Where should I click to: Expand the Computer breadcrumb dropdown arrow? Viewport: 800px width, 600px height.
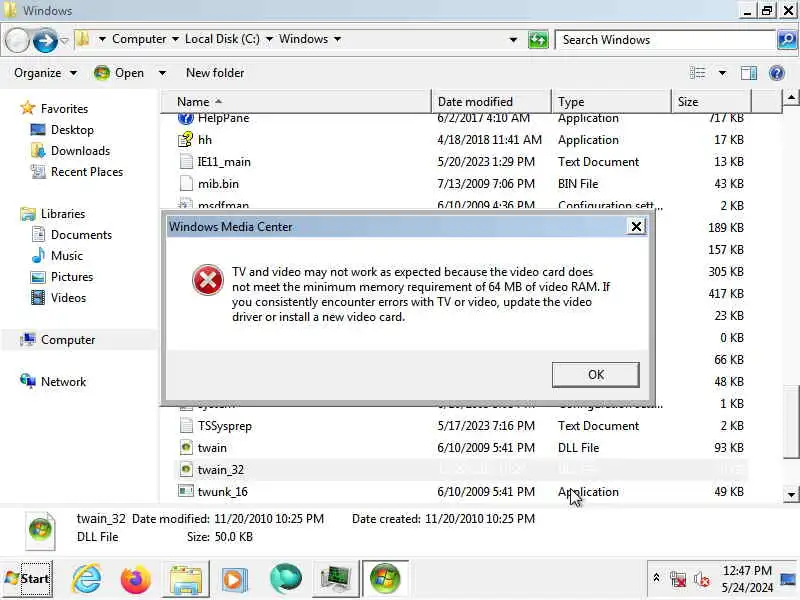175,39
